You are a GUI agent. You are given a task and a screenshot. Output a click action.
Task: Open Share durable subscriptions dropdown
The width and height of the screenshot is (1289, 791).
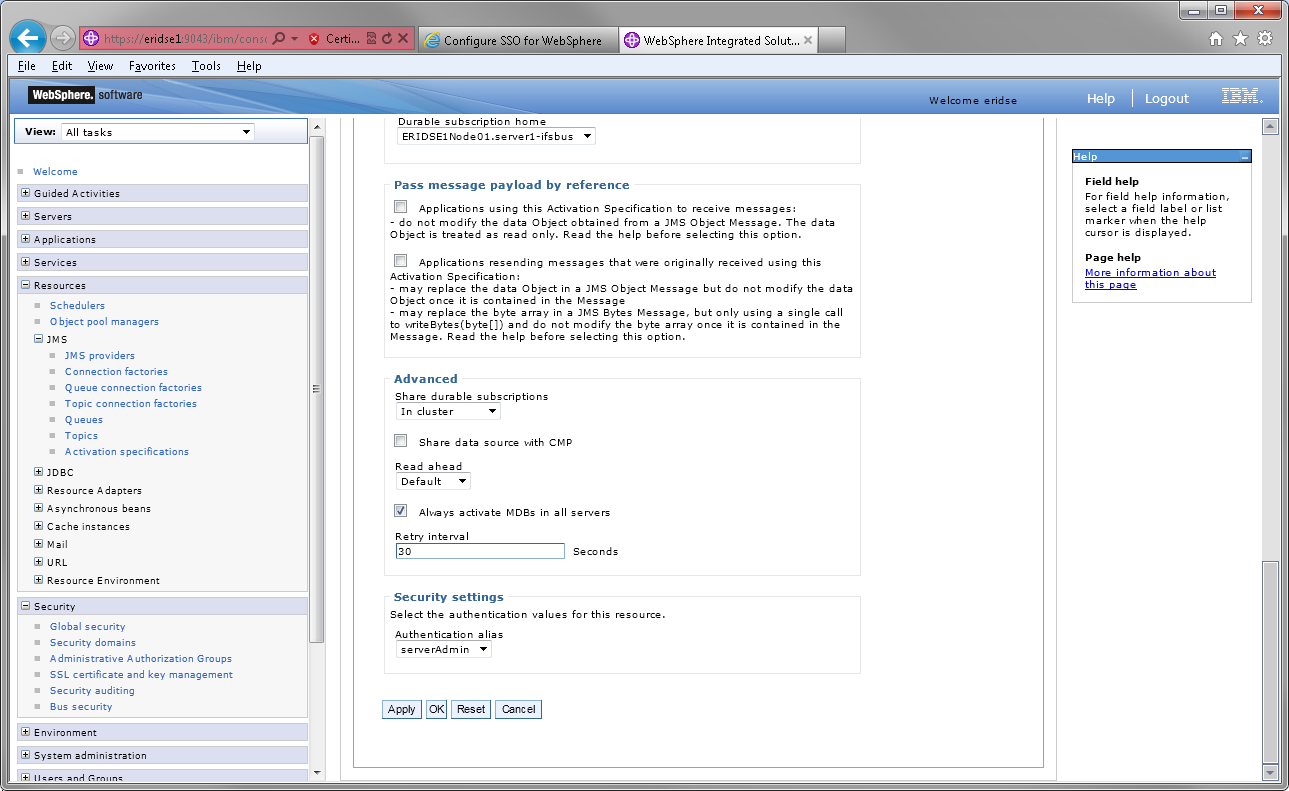click(x=448, y=411)
